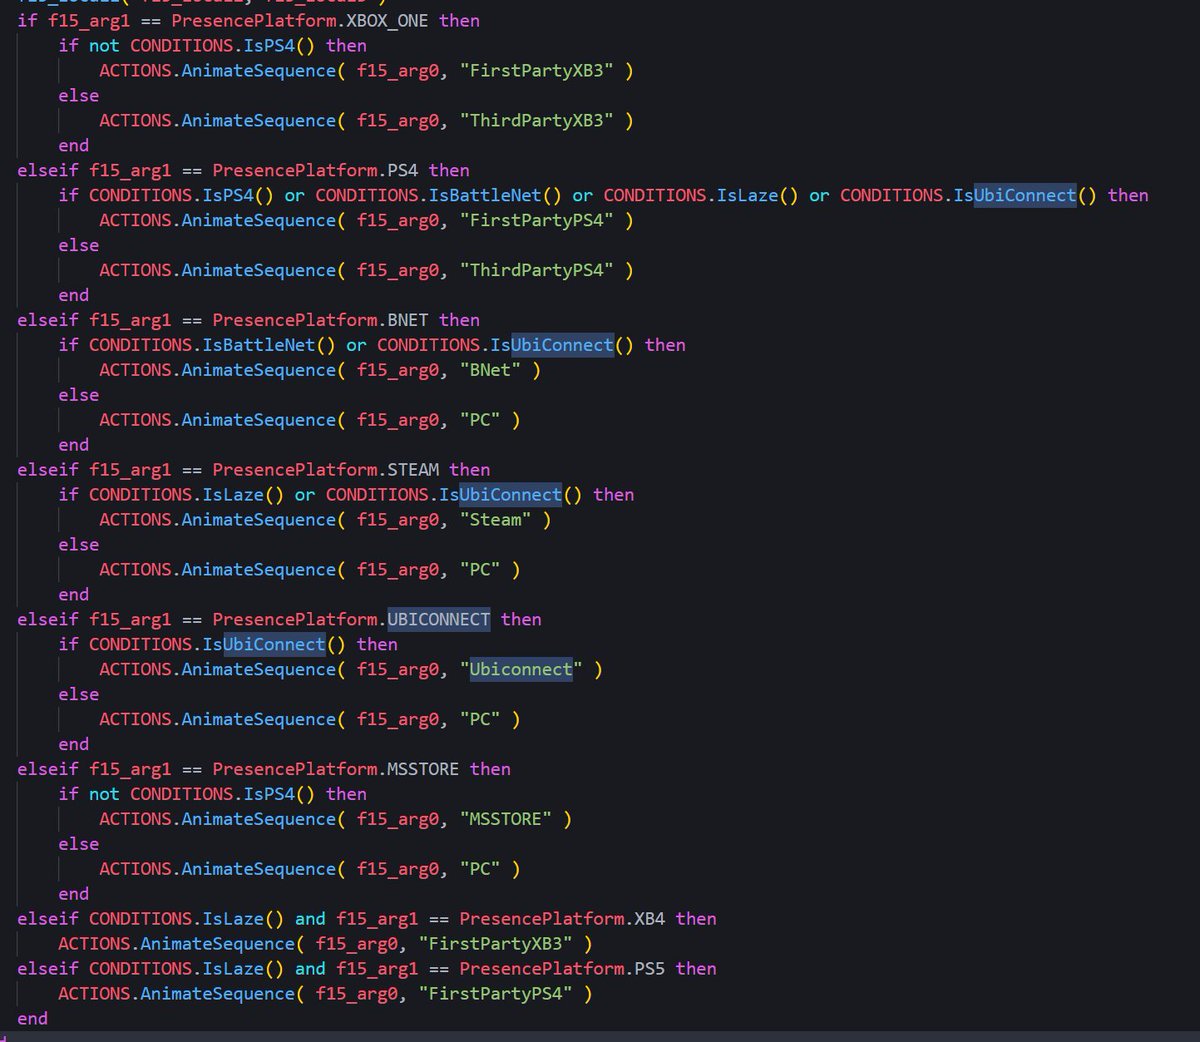
Task: Click PresencePlatform.XB4 in the elseif line
Action: pos(562,919)
